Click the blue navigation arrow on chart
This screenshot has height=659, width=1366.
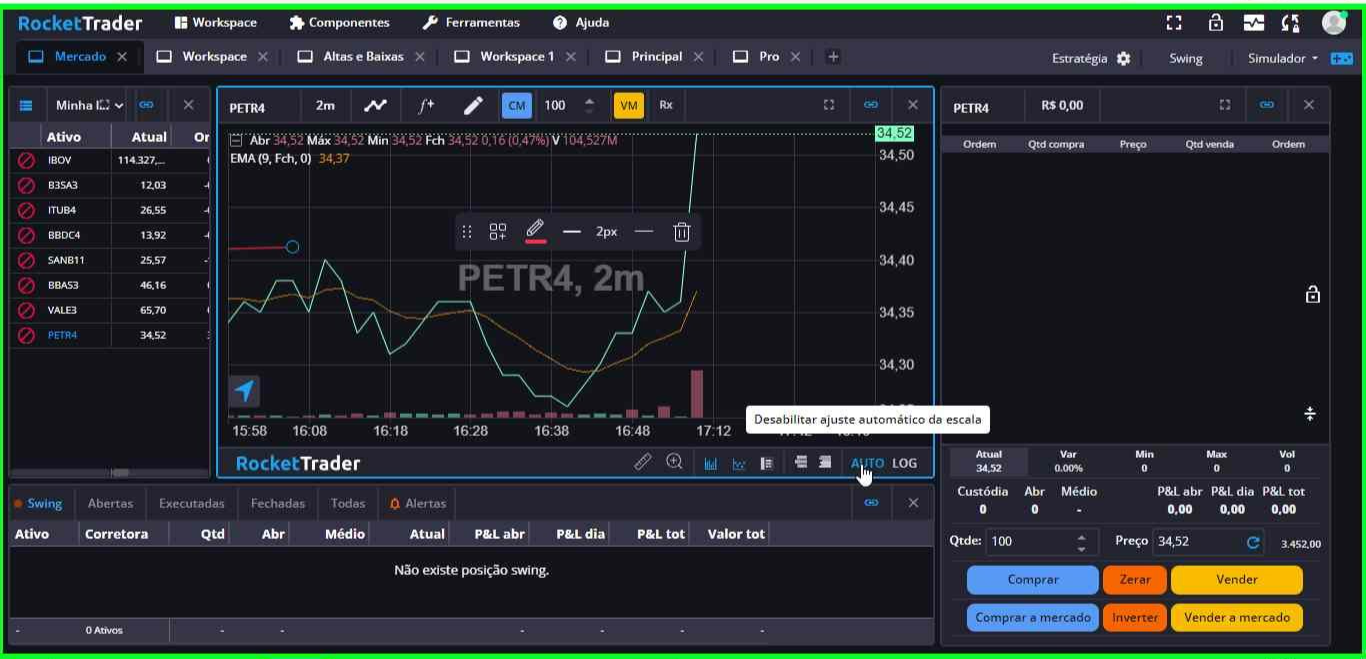coord(245,391)
